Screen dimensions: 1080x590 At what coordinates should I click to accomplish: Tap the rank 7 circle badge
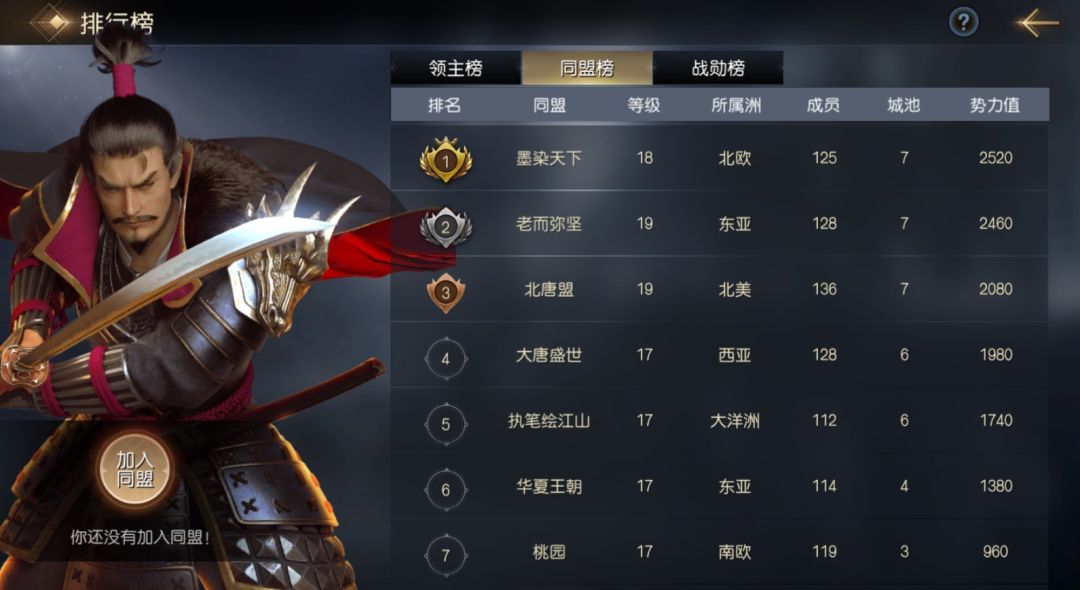point(446,555)
